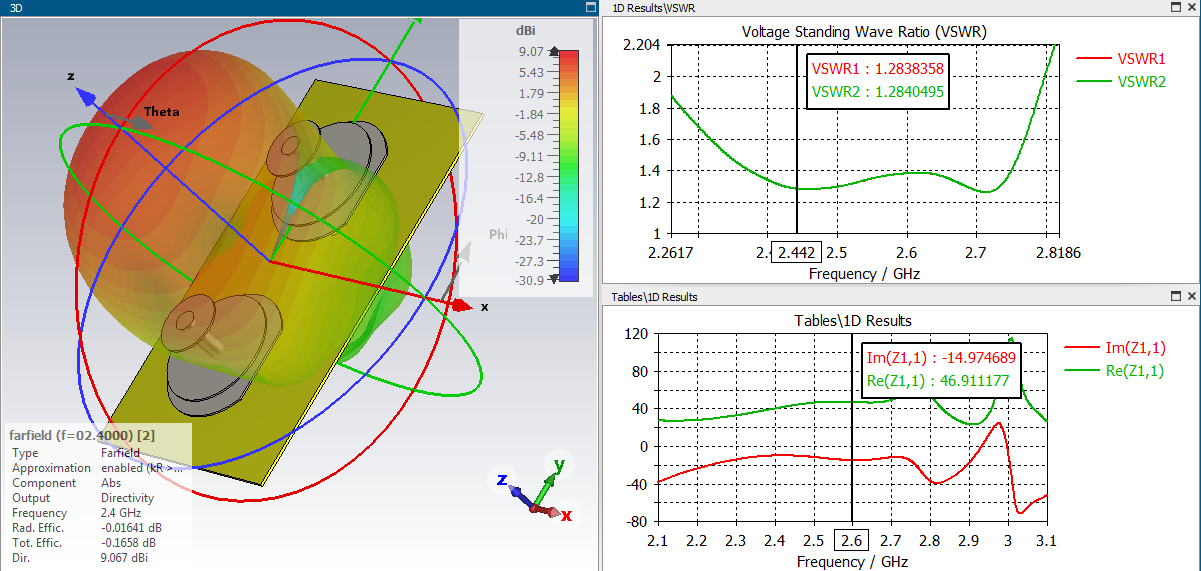The width and height of the screenshot is (1201, 571).
Task: Maximize the 3D view window
Action: click(591, 7)
